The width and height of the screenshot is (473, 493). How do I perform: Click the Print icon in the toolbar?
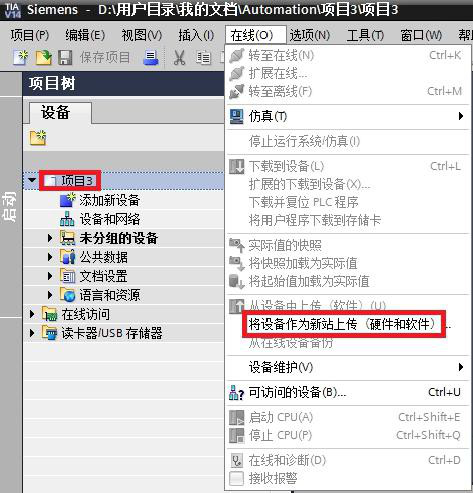pos(151,57)
